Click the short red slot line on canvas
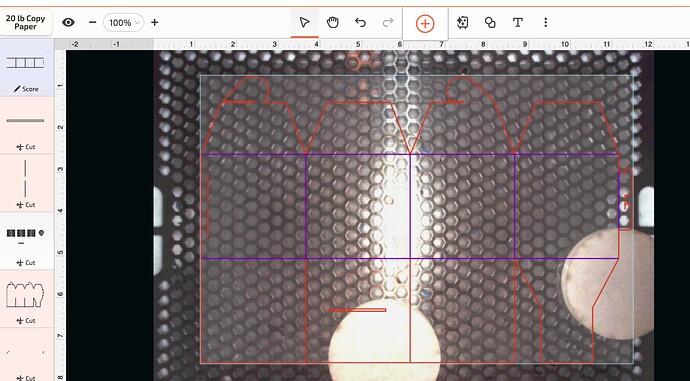The width and height of the screenshot is (690, 381). [358, 310]
